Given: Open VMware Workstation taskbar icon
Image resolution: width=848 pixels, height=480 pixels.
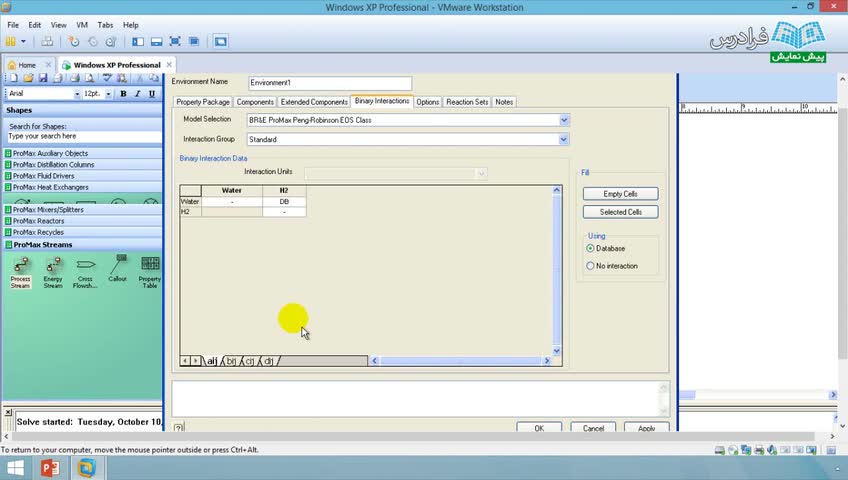Looking at the screenshot, I should (87, 468).
